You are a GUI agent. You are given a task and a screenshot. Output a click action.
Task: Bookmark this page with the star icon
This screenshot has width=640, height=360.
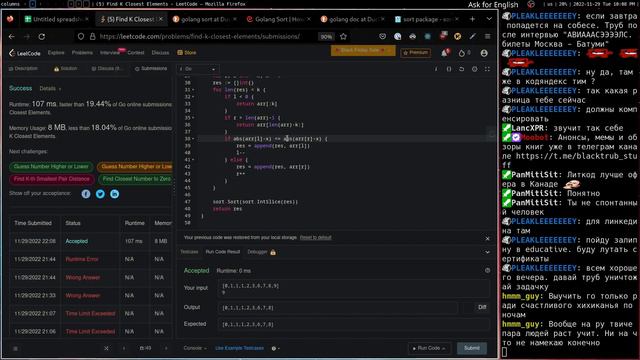pyautogui.click(x=343, y=37)
